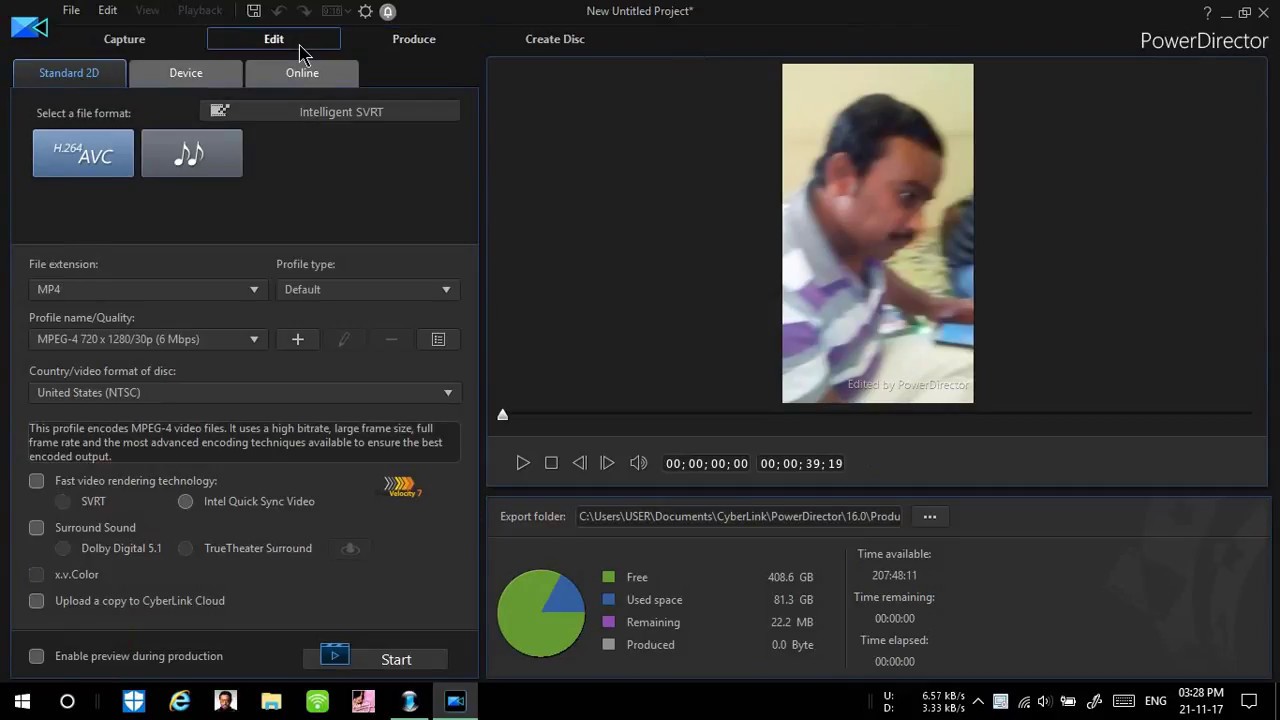This screenshot has width=1280, height=720.
Task: Open the Country/video format dropdown
Action: (x=243, y=392)
